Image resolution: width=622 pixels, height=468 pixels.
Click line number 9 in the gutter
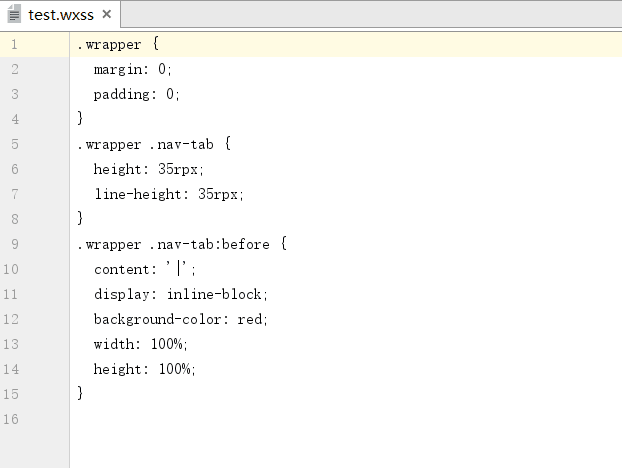(x=14, y=244)
